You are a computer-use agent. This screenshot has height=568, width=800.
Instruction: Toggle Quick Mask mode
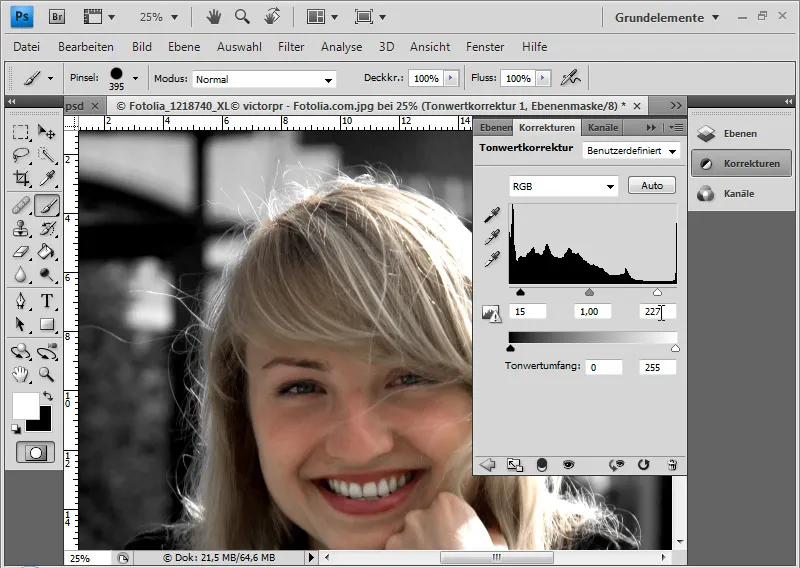(35, 453)
